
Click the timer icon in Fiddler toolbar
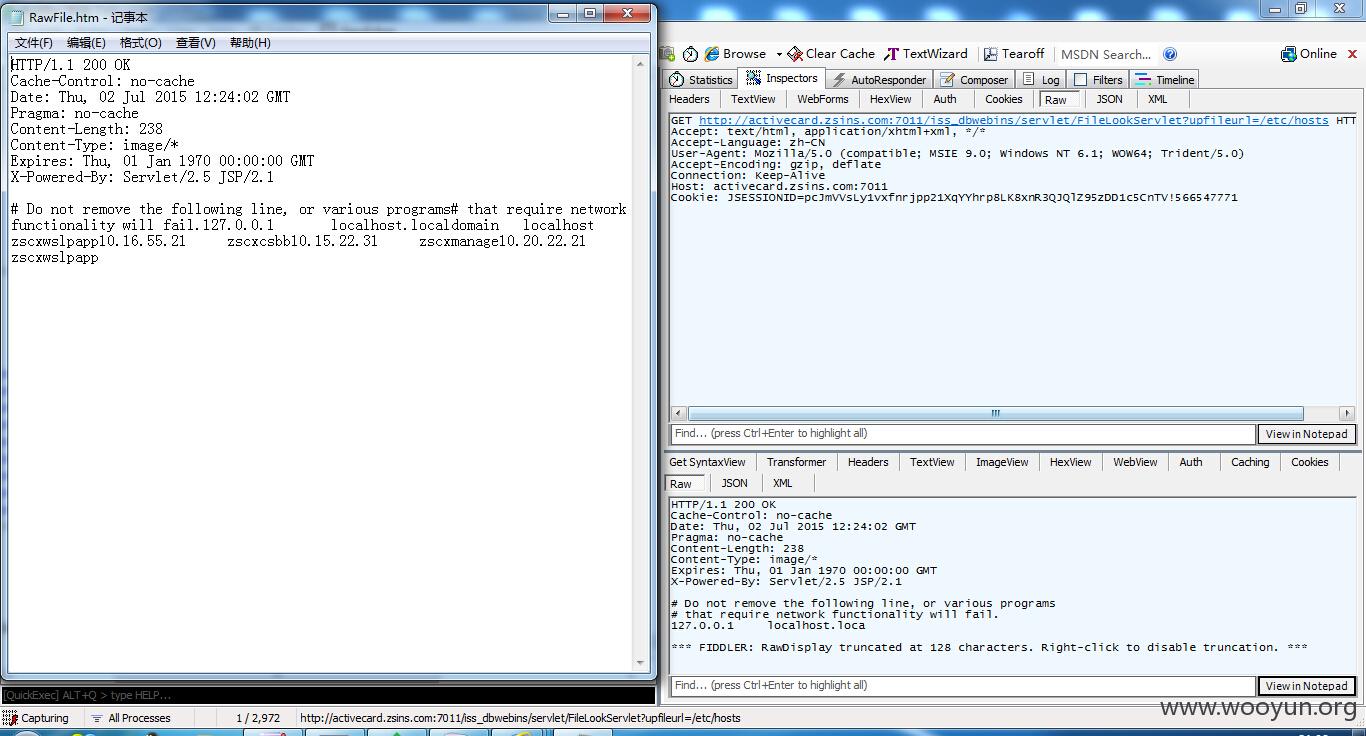point(690,54)
